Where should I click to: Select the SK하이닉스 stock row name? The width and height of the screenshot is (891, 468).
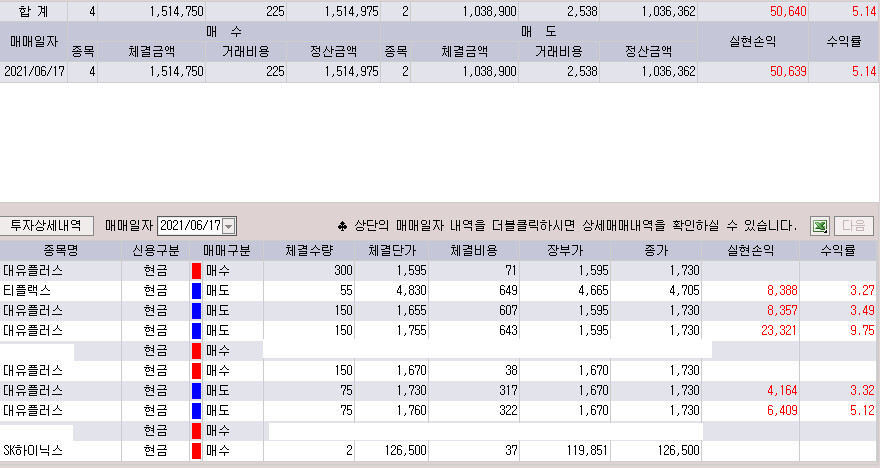(x=33, y=451)
